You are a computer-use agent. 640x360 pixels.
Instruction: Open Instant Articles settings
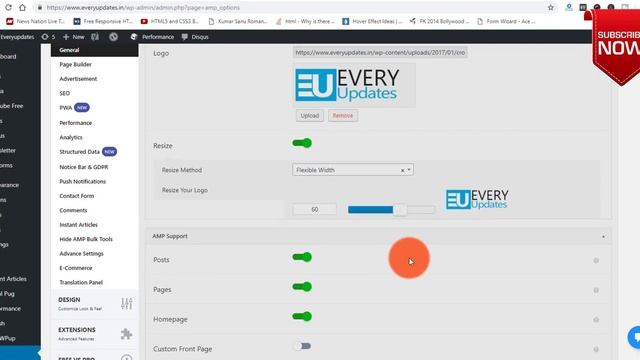pos(78,224)
